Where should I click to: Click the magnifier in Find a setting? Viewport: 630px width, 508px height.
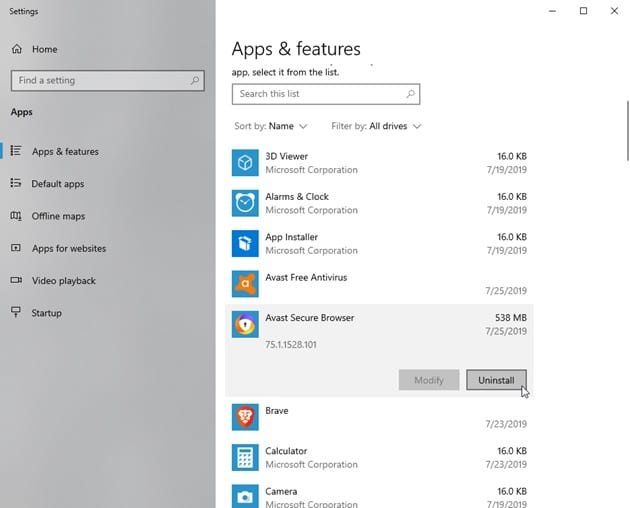[x=194, y=80]
